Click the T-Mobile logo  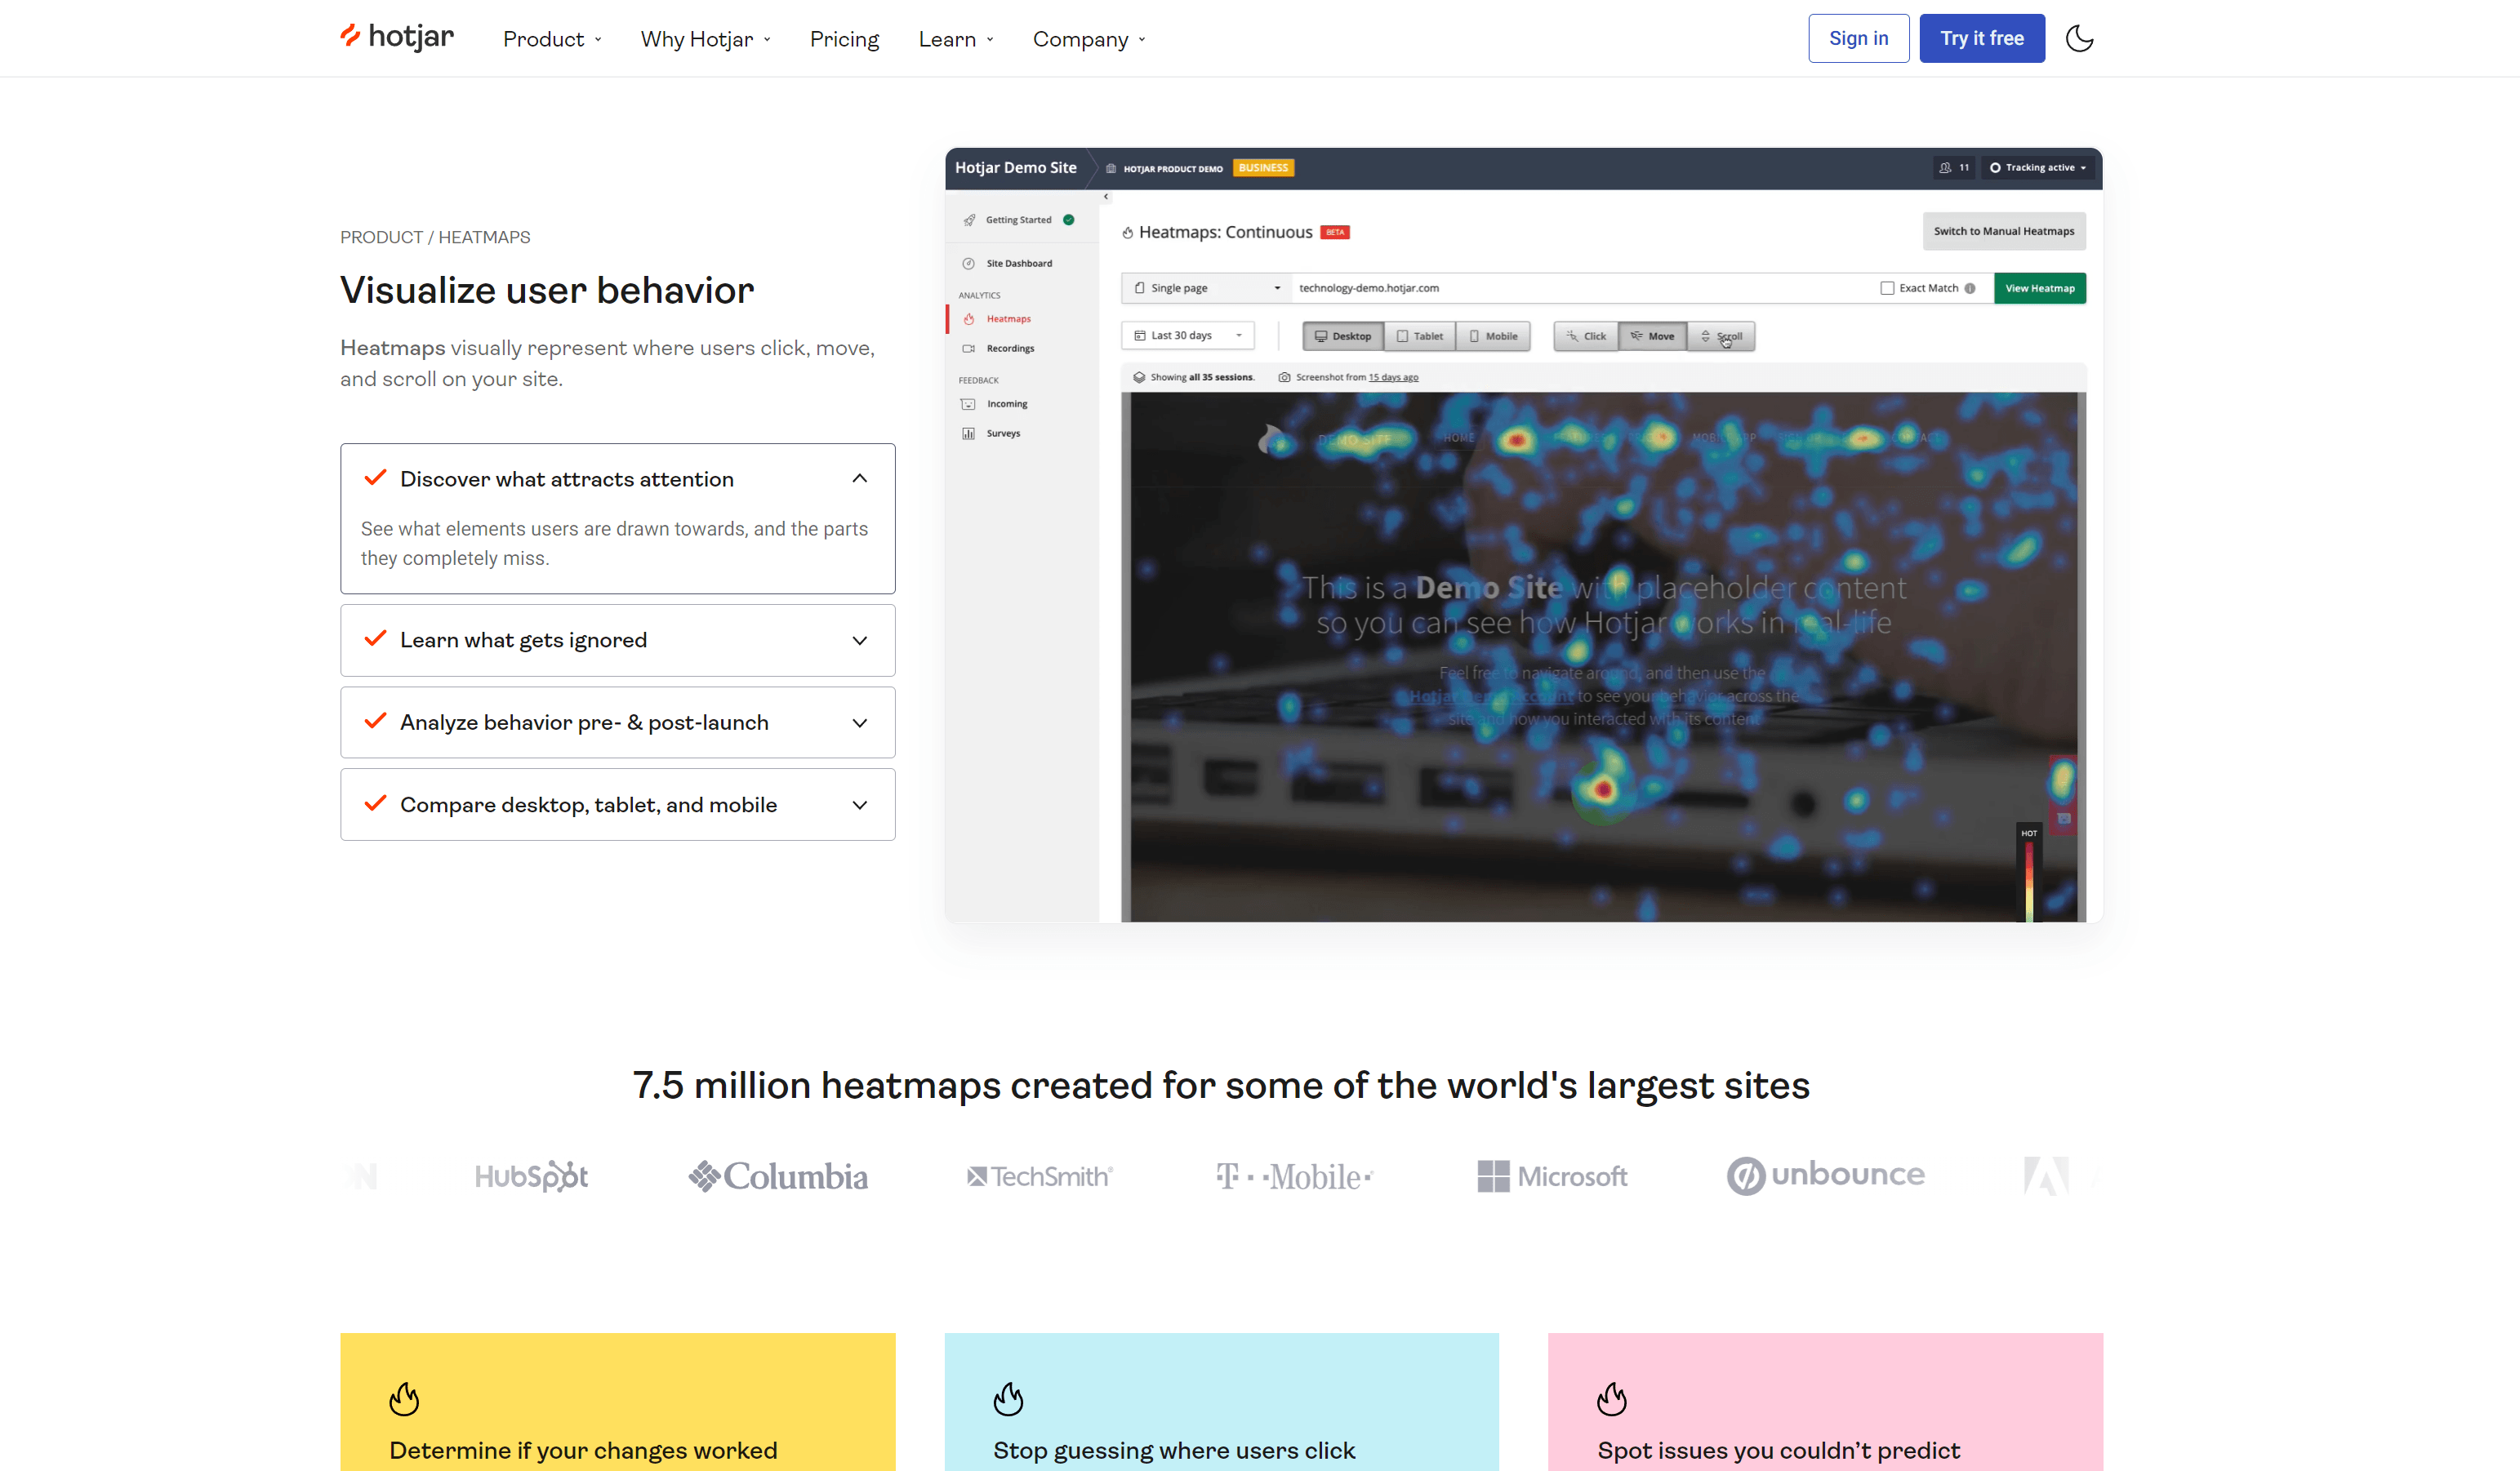pyautogui.click(x=1294, y=1176)
